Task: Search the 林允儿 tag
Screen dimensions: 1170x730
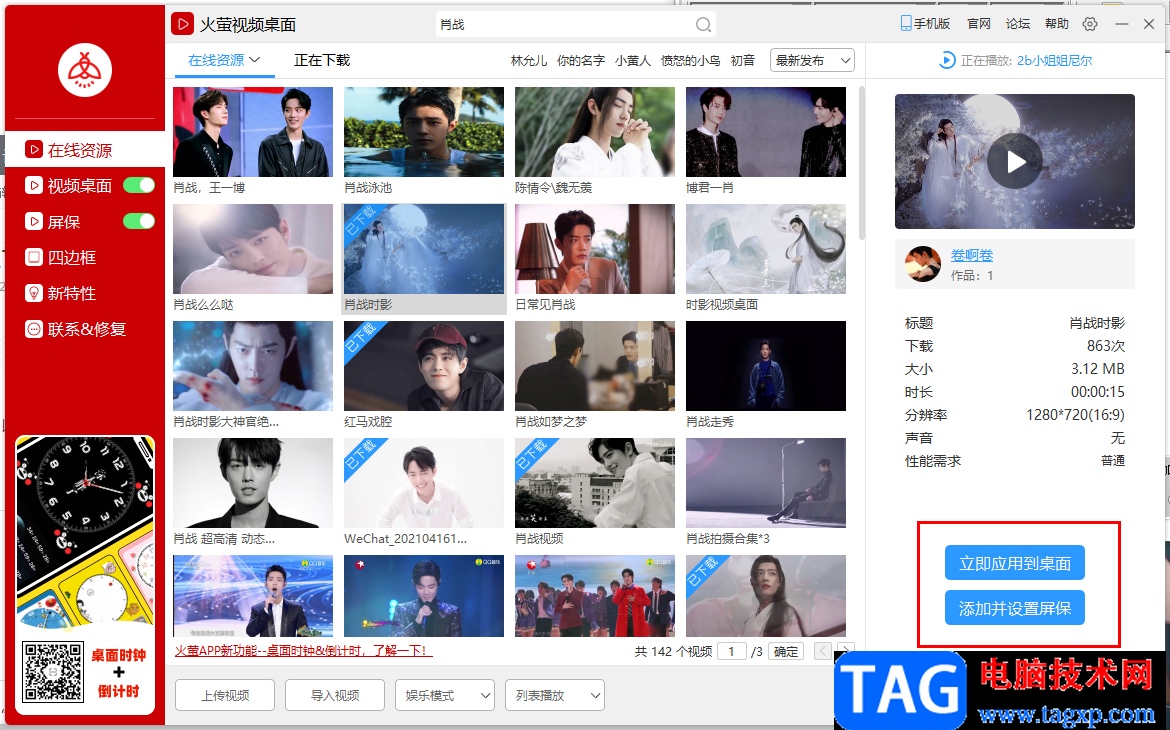Action: (x=529, y=60)
